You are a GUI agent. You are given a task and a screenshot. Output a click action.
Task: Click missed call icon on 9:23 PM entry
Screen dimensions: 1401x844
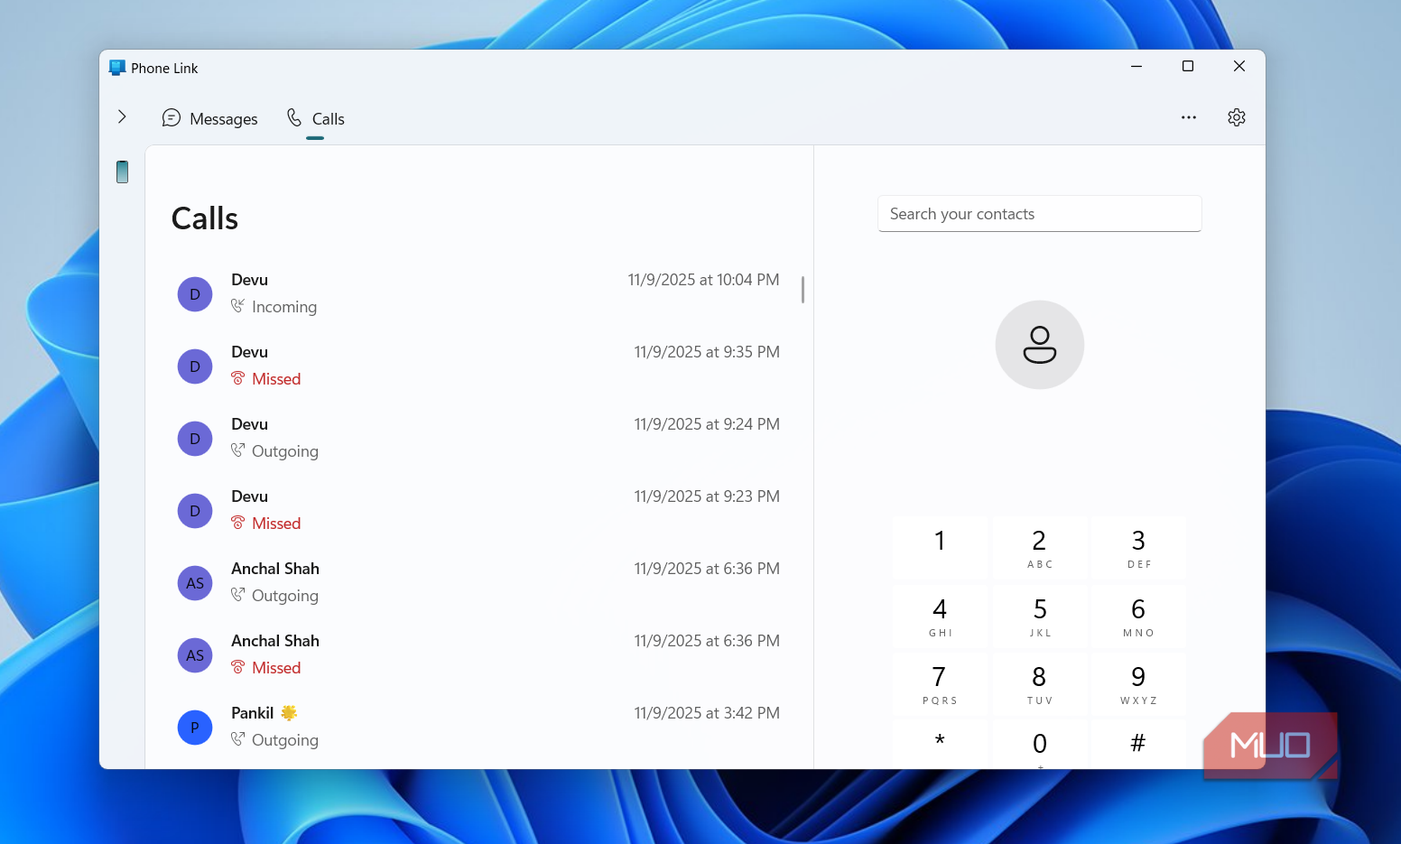coord(238,522)
